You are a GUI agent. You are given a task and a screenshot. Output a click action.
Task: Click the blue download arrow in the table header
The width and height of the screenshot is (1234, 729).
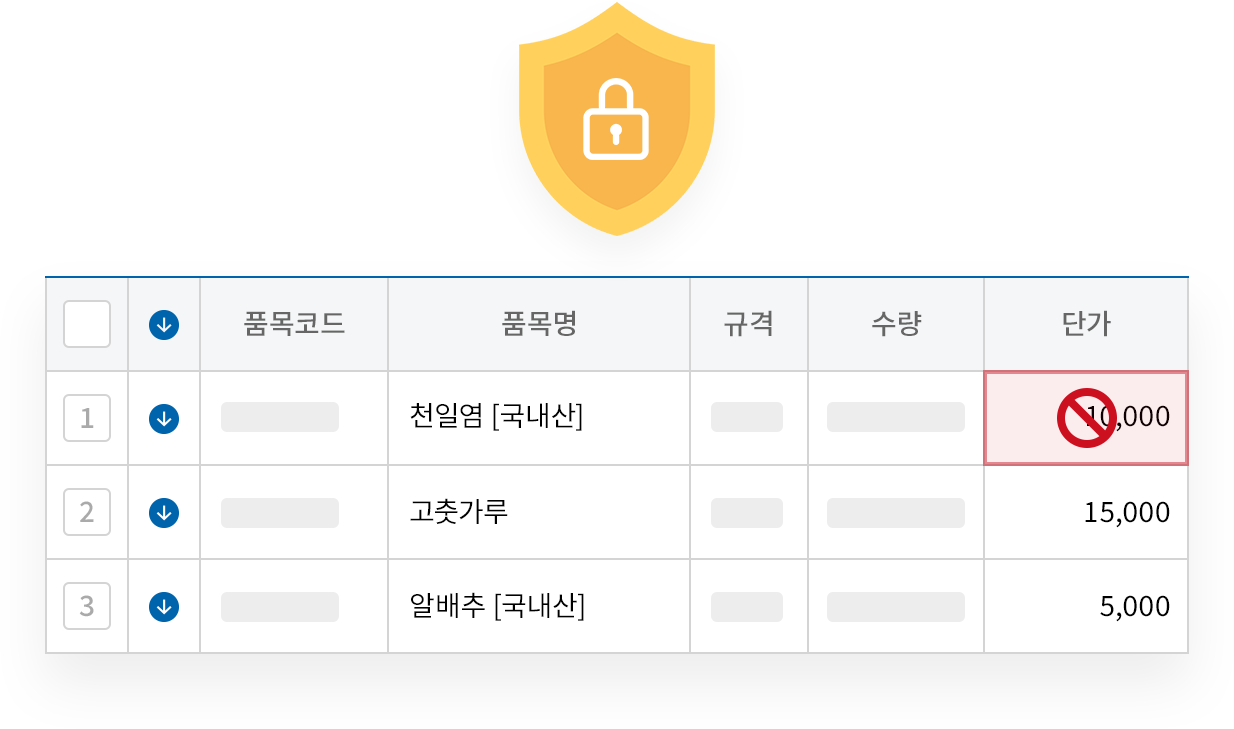click(163, 324)
